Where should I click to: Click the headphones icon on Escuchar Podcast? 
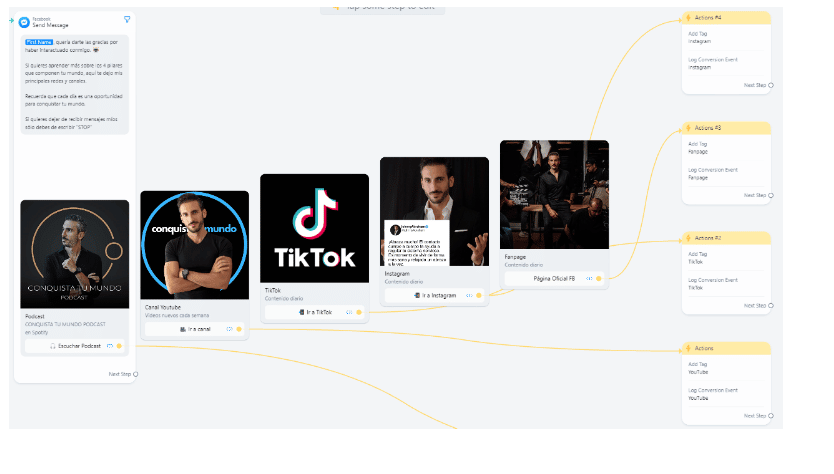(53, 346)
